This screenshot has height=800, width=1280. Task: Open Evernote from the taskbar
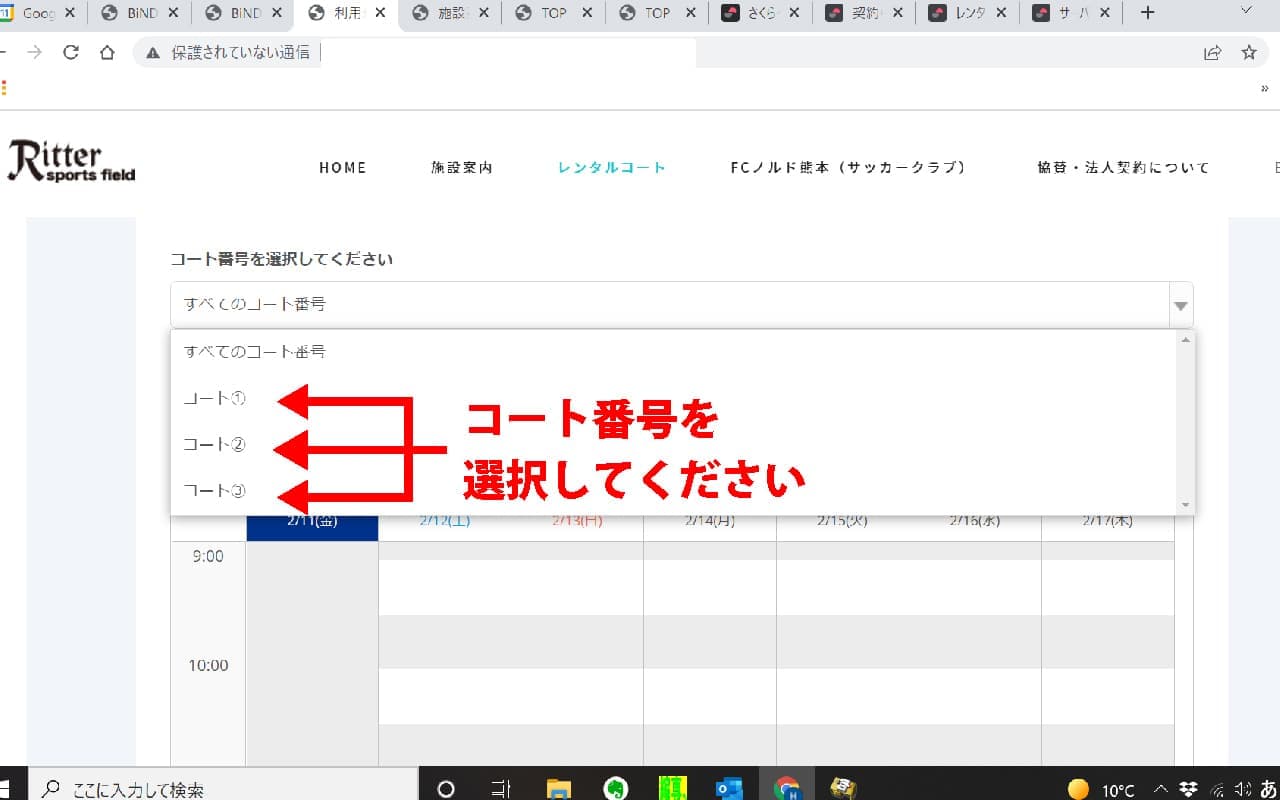pos(616,788)
